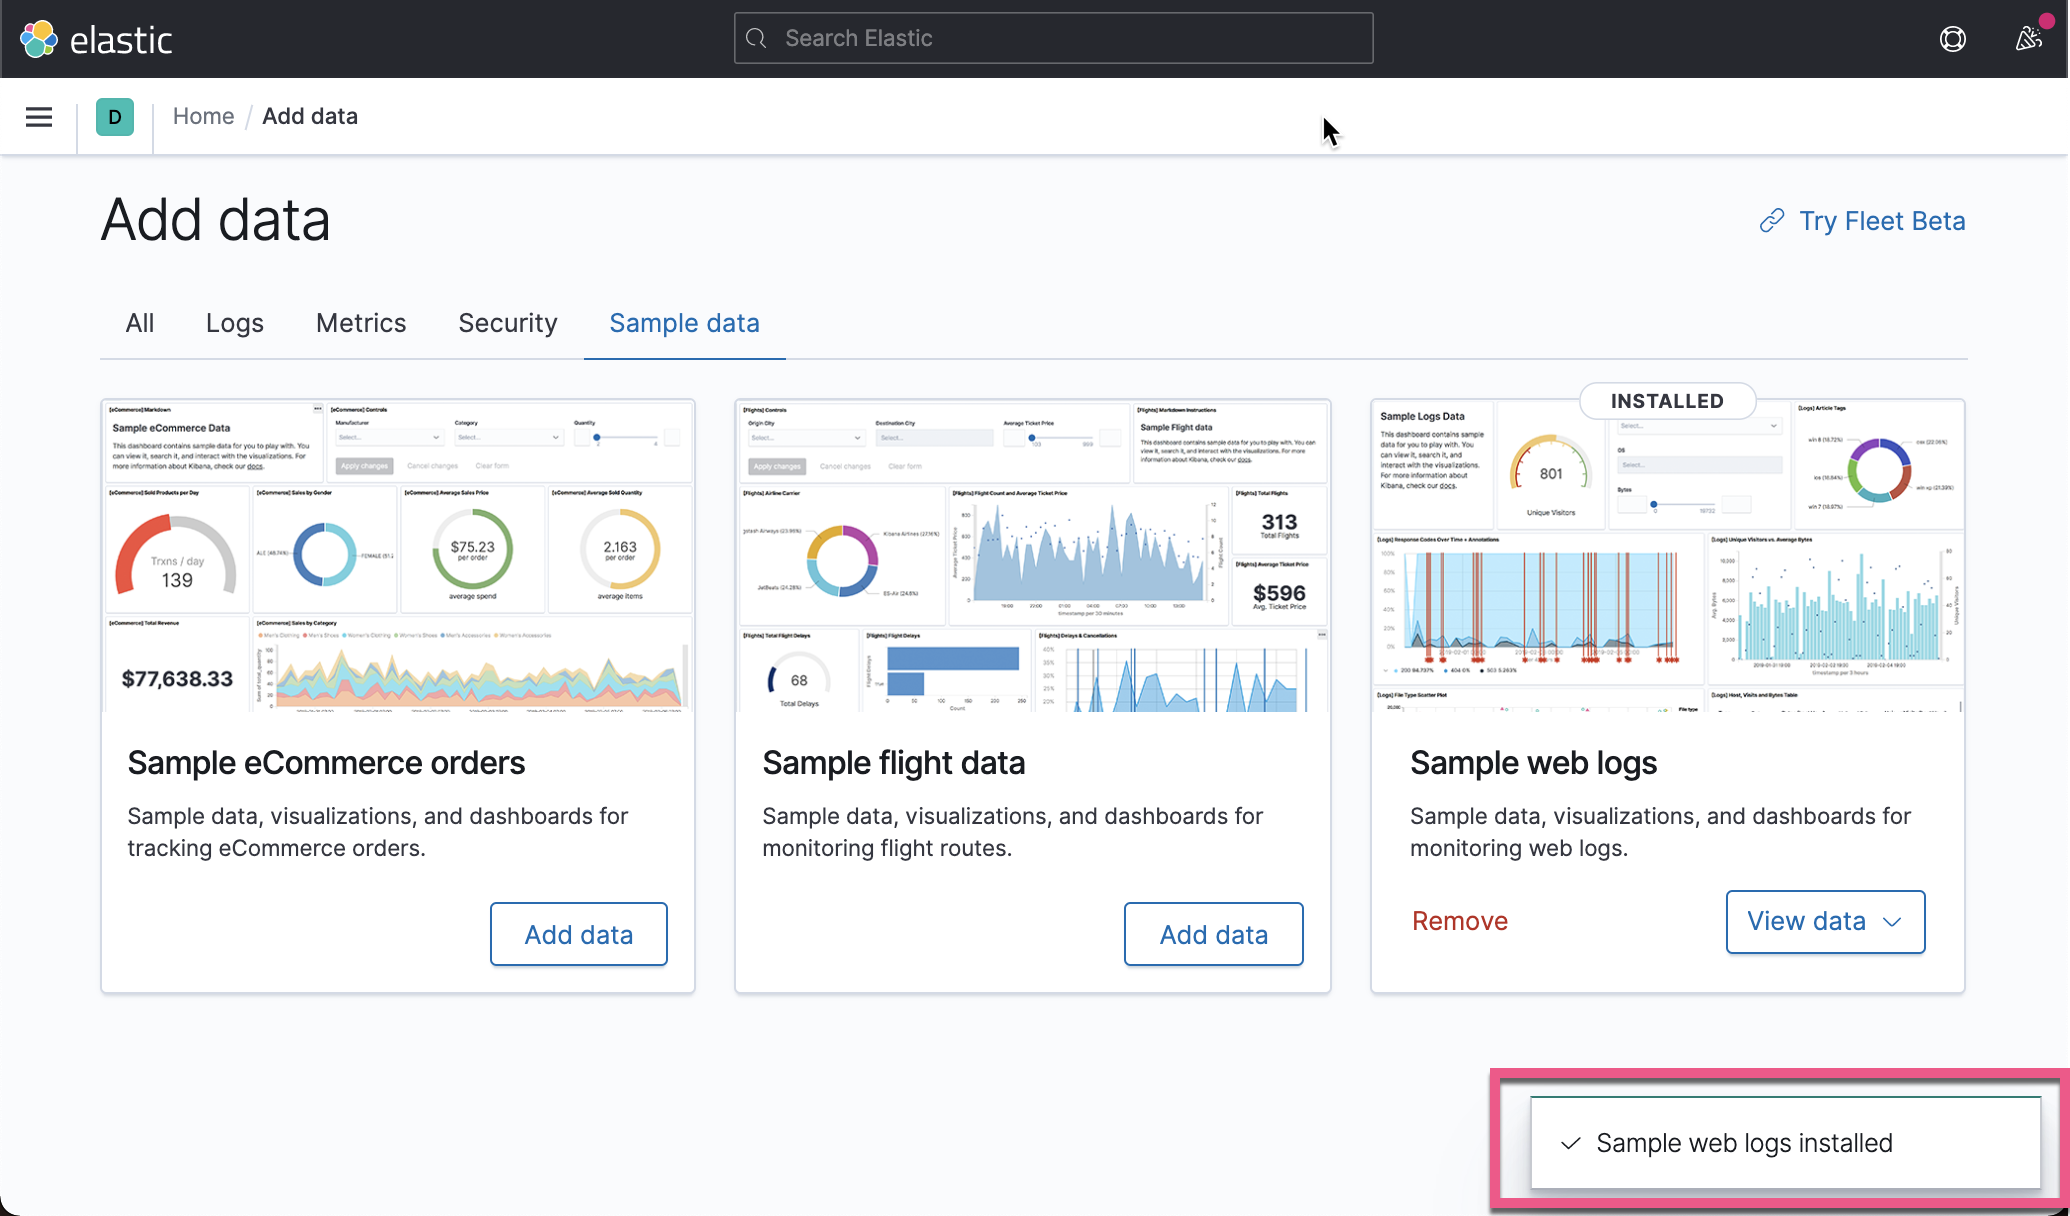Remove the Sample web logs data
The width and height of the screenshot is (2070, 1216).
click(1459, 921)
